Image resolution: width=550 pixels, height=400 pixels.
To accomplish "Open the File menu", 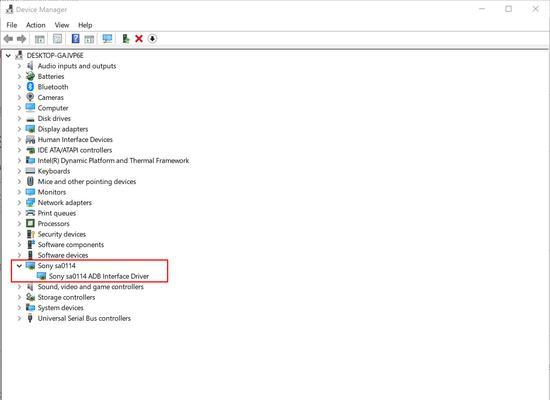I will pos(12,25).
